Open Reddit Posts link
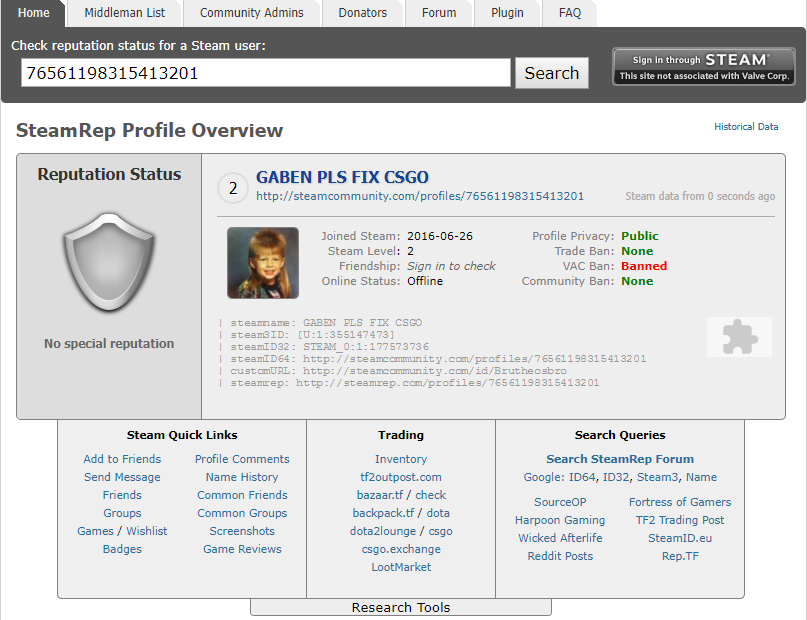The width and height of the screenshot is (807, 620). (x=560, y=556)
